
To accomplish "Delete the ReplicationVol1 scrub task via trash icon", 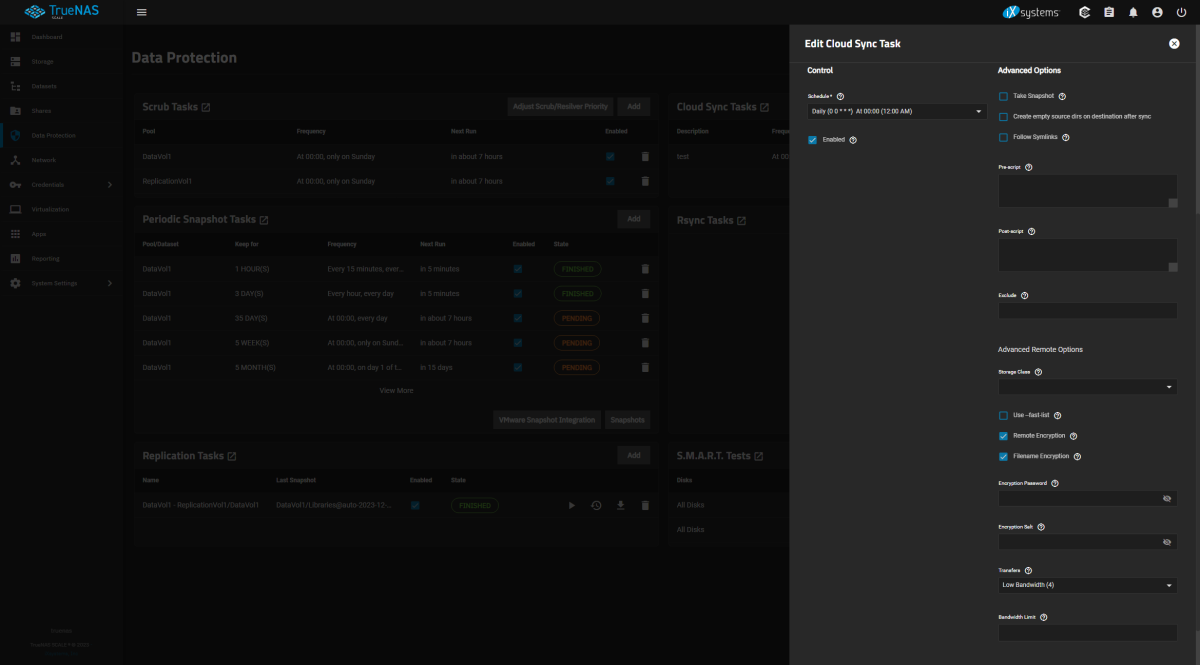I will click(x=645, y=181).
